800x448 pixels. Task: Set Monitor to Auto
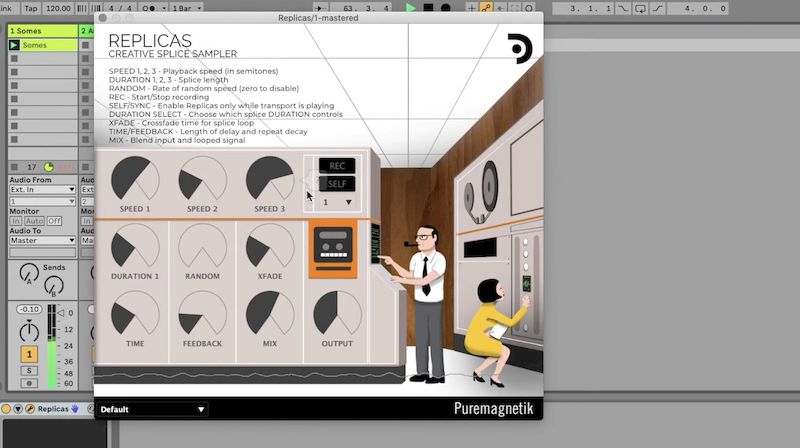(34, 221)
